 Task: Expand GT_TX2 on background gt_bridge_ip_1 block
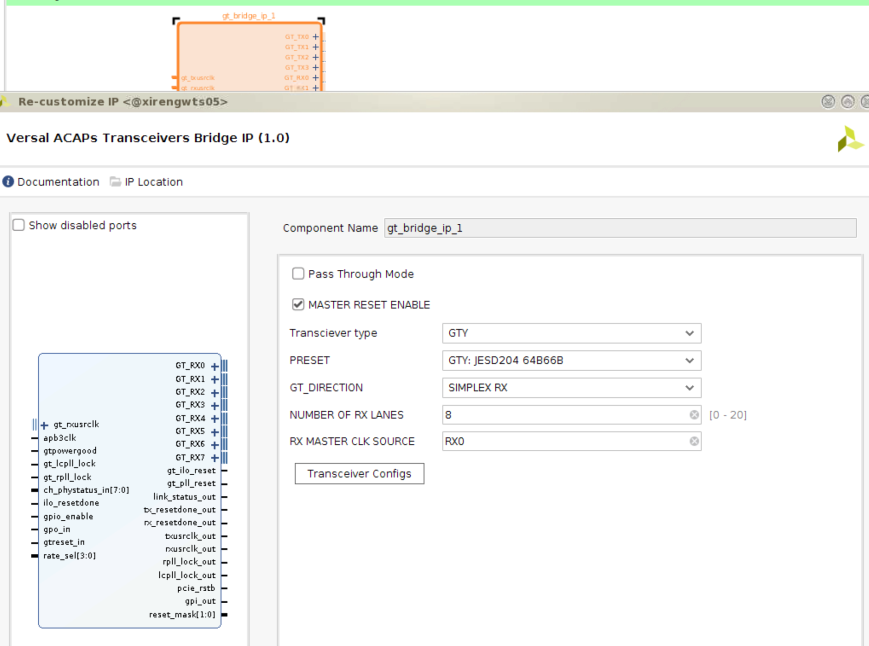tap(315, 57)
